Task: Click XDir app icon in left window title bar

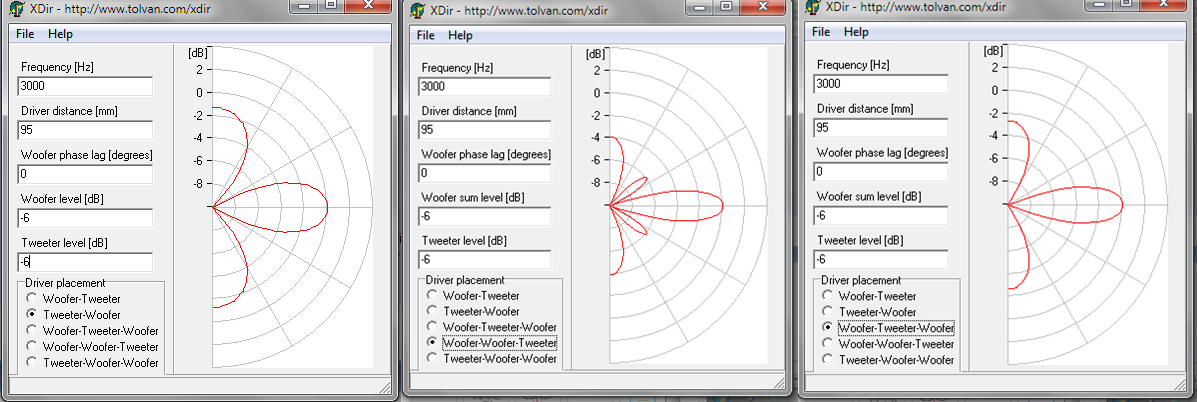Action: point(16,10)
